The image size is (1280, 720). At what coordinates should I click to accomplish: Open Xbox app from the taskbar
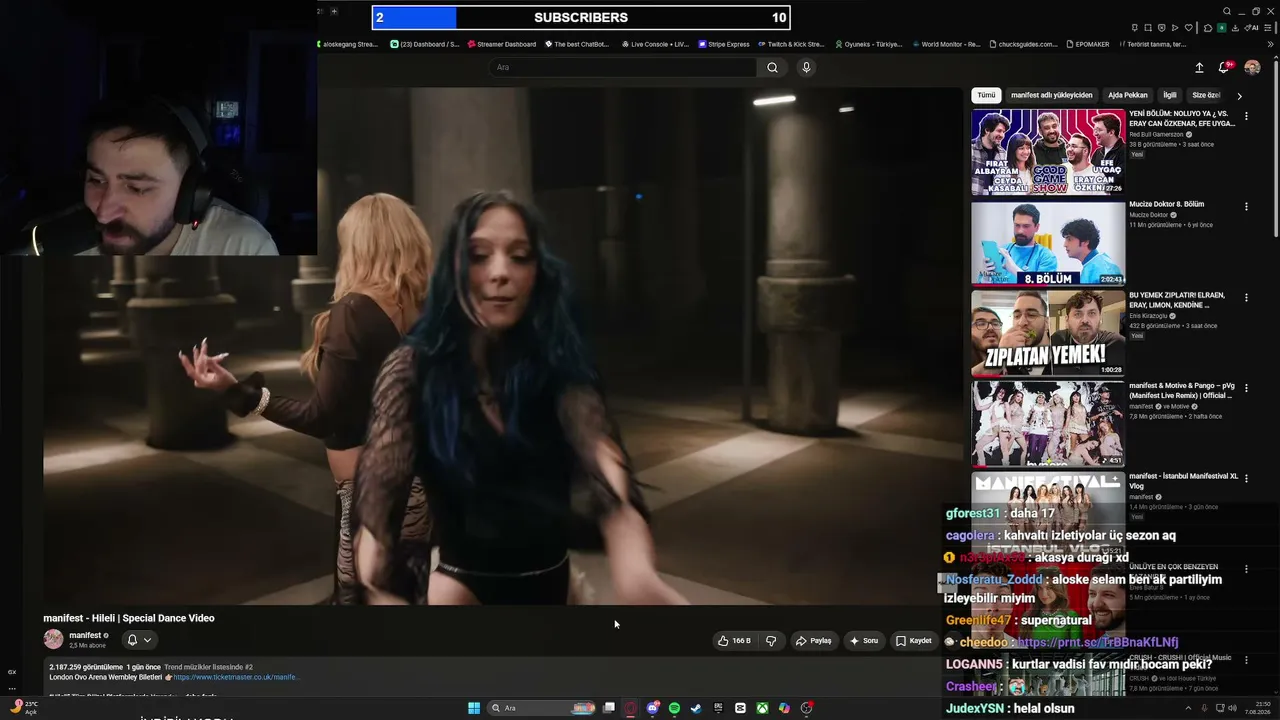[762, 708]
